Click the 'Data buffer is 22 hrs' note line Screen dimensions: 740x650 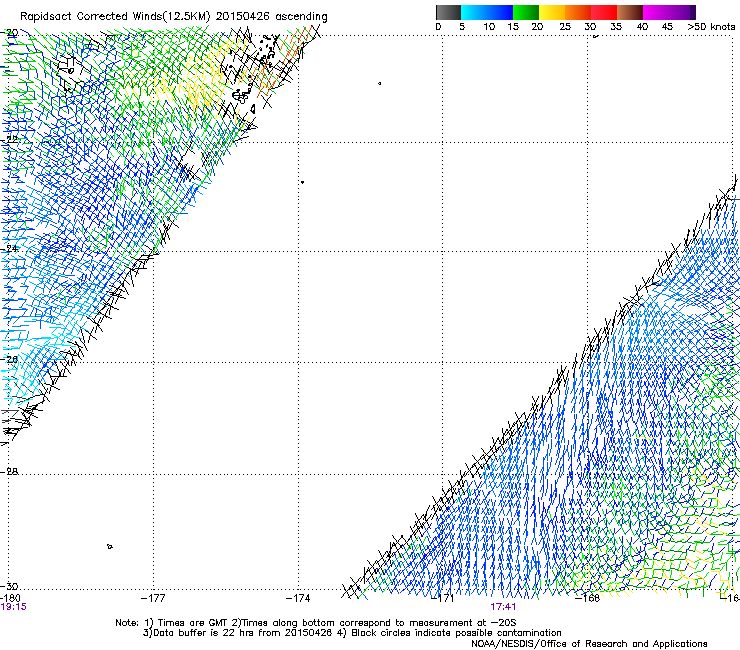(237, 633)
